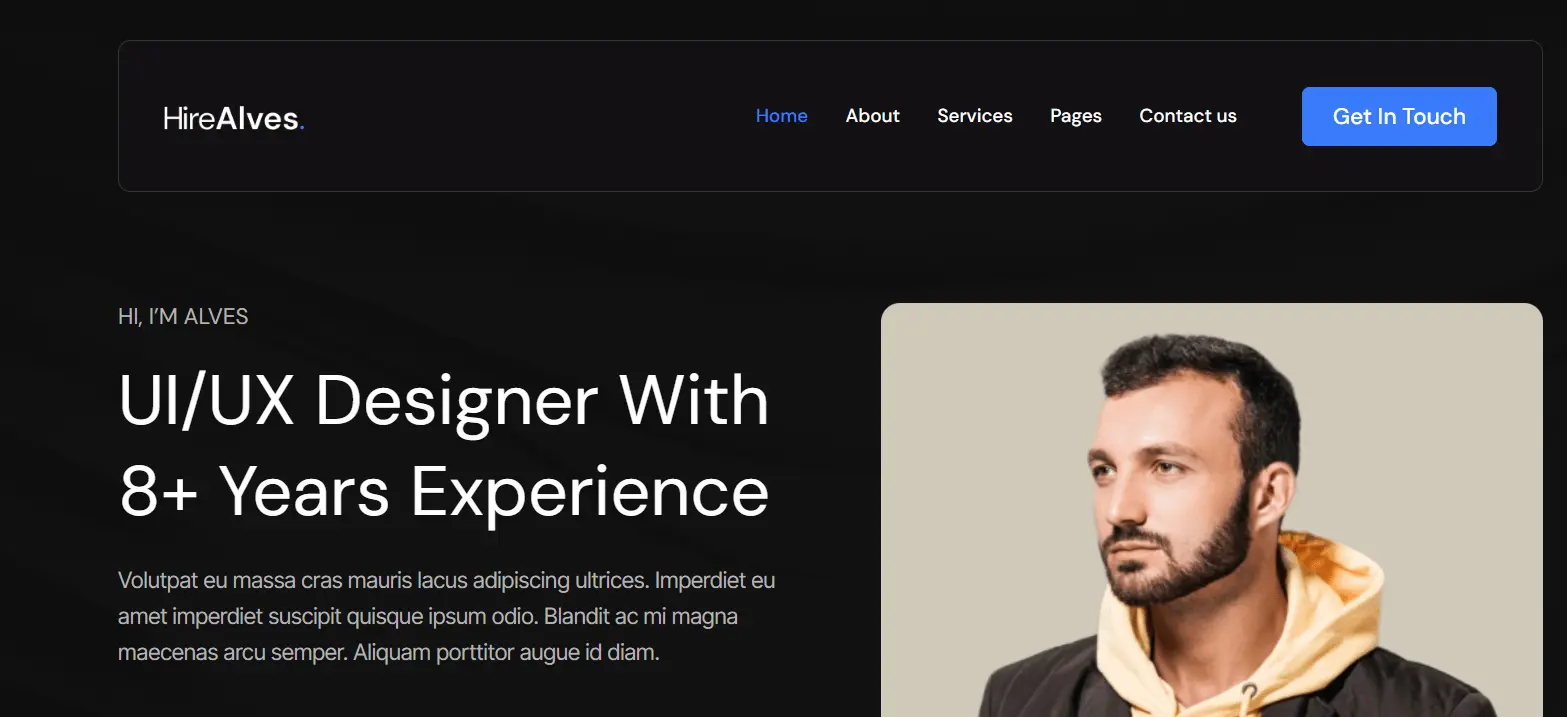This screenshot has height=717, width=1567.
Task: Click the HireAlves logo
Action: pyautogui.click(x=234, y=119)
